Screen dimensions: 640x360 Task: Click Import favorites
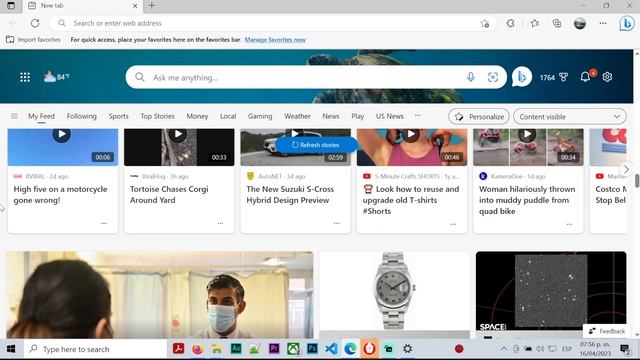tap(33, 40)
